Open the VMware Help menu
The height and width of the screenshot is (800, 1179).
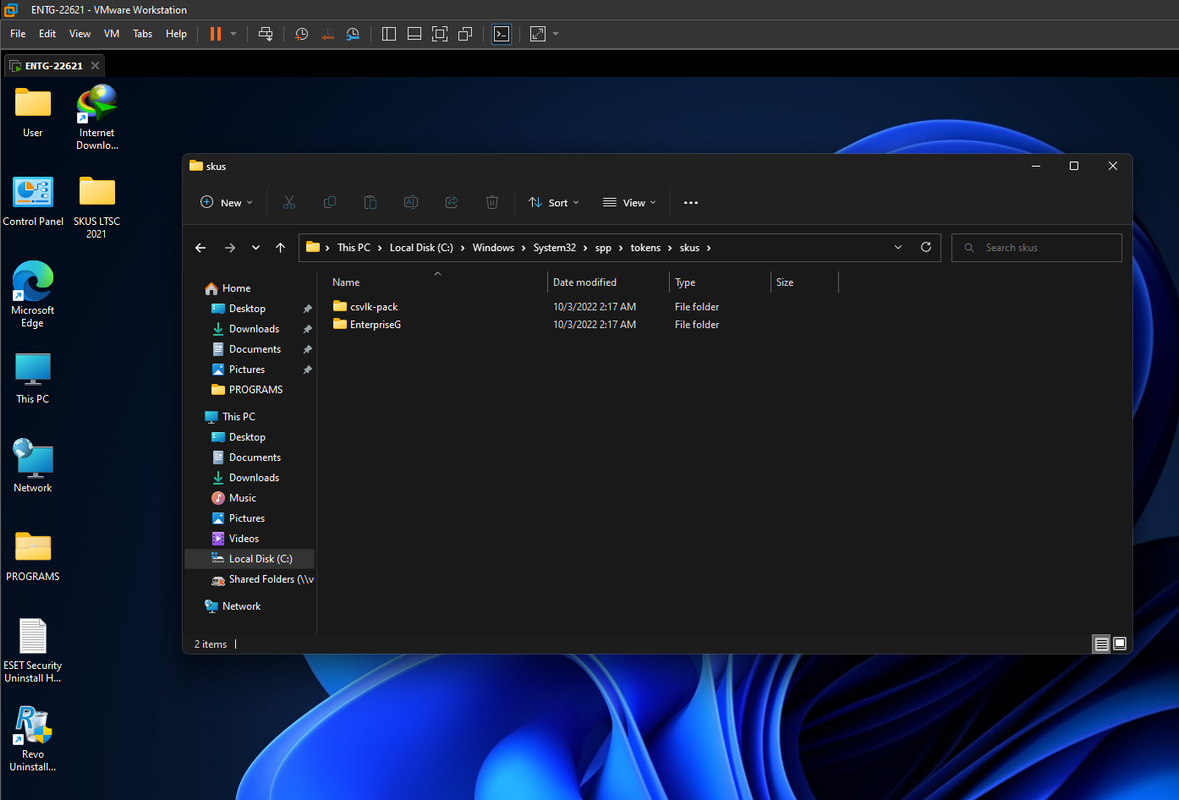click(x=176, y=34)
